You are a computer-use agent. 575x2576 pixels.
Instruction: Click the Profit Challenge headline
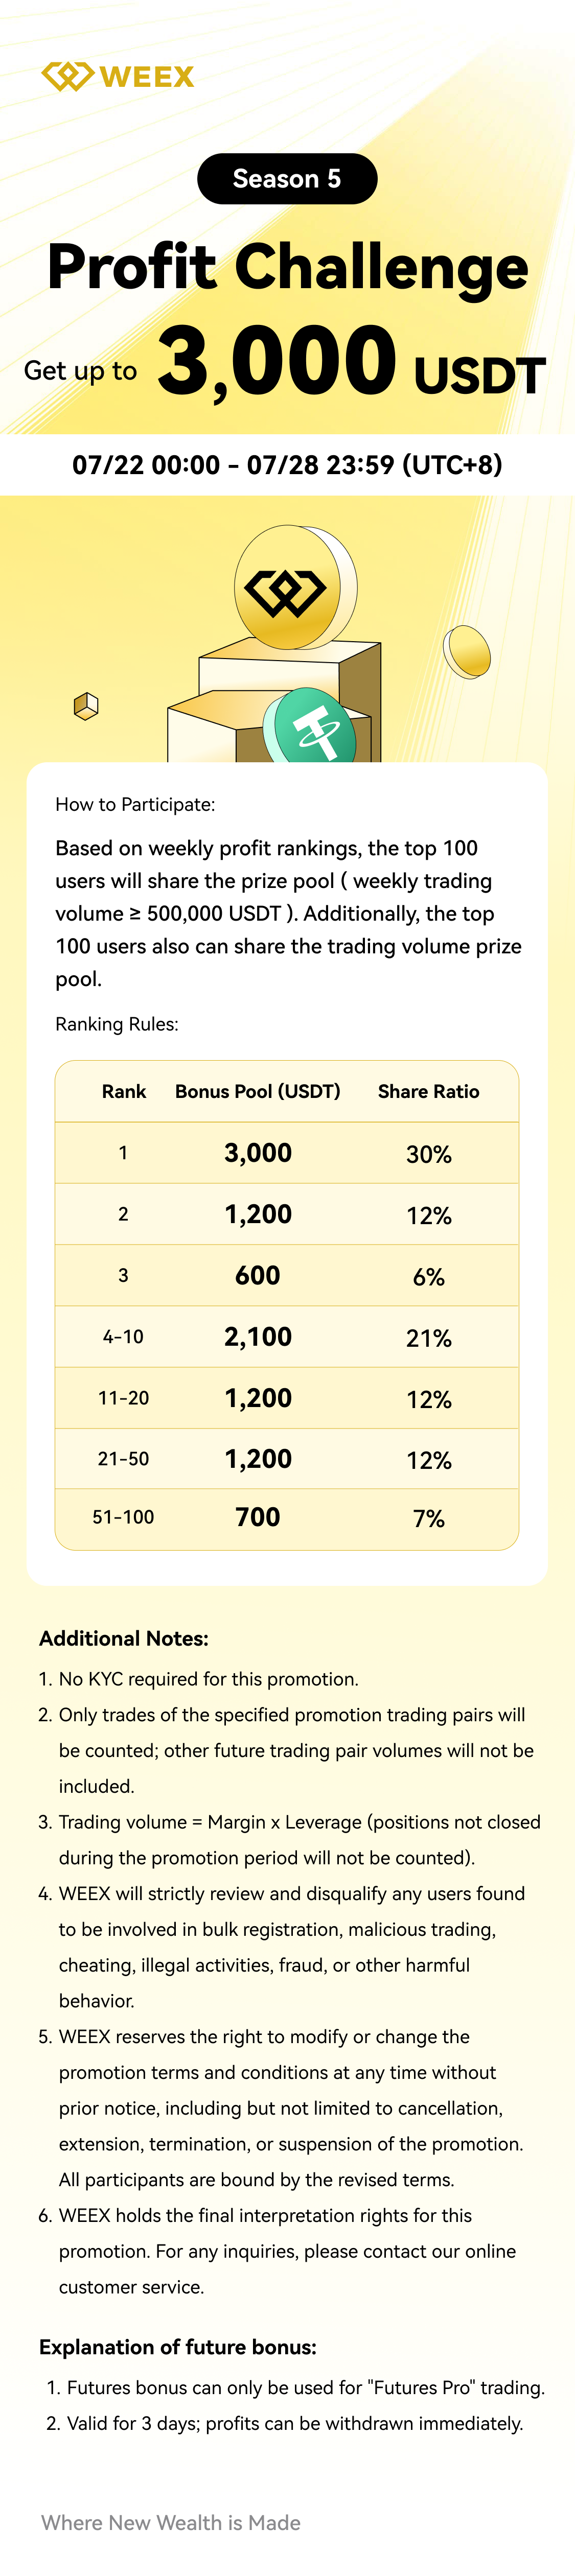coord(287,267)
